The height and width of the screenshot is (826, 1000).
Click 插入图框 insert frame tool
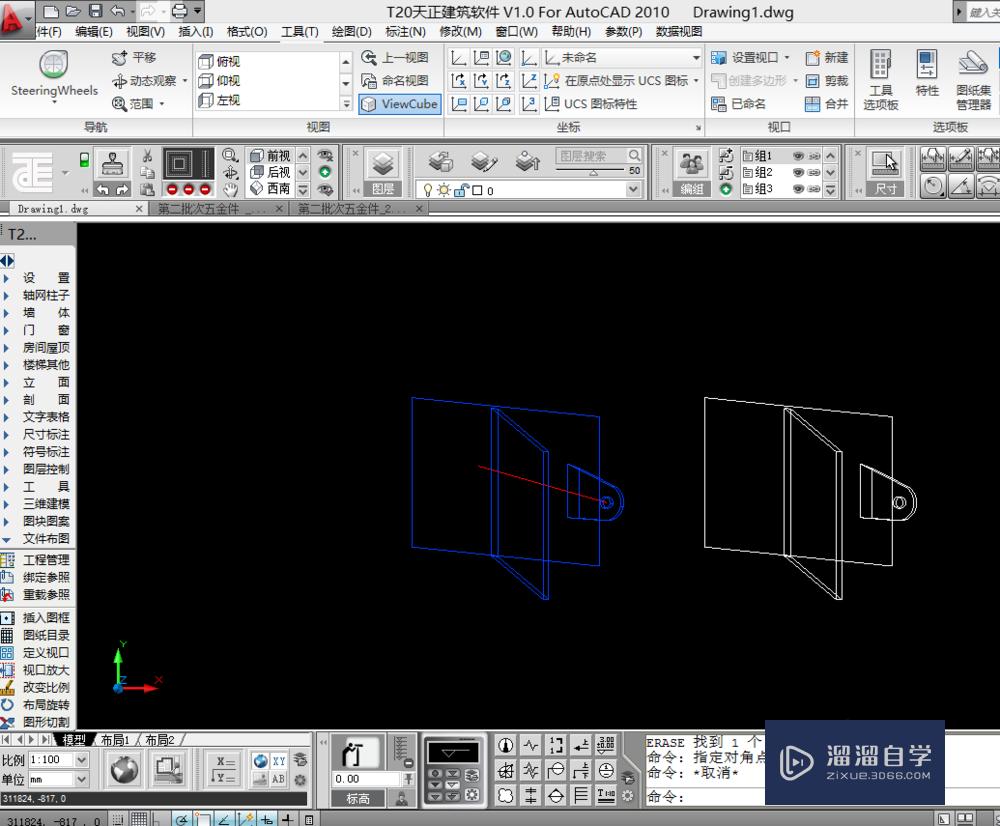(36, 617)
